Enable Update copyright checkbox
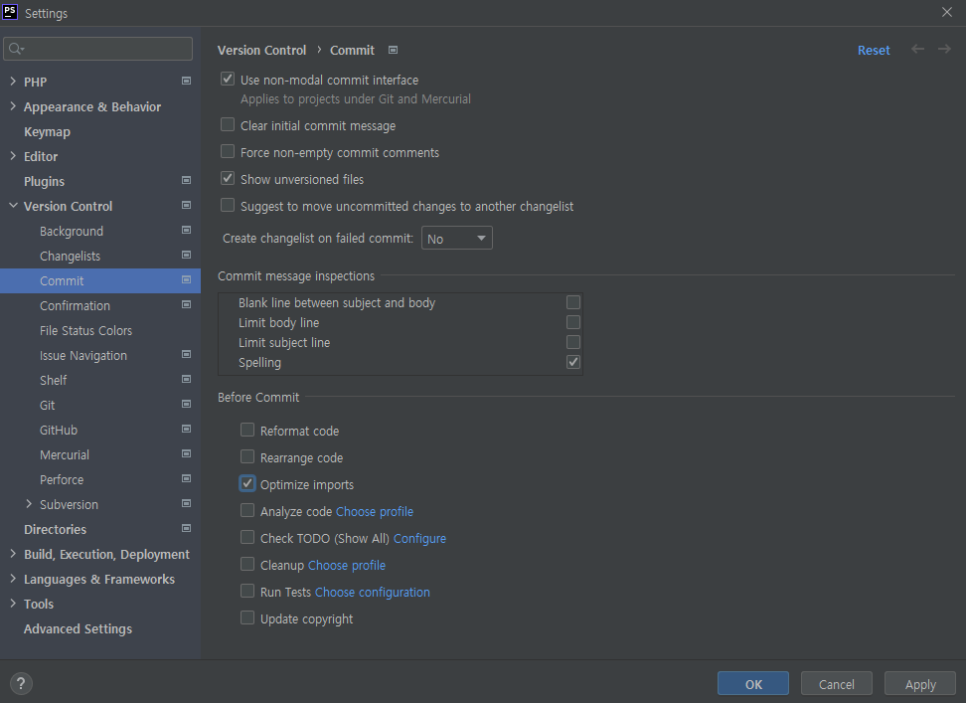The image size is (966, 703). pos(247,618)
